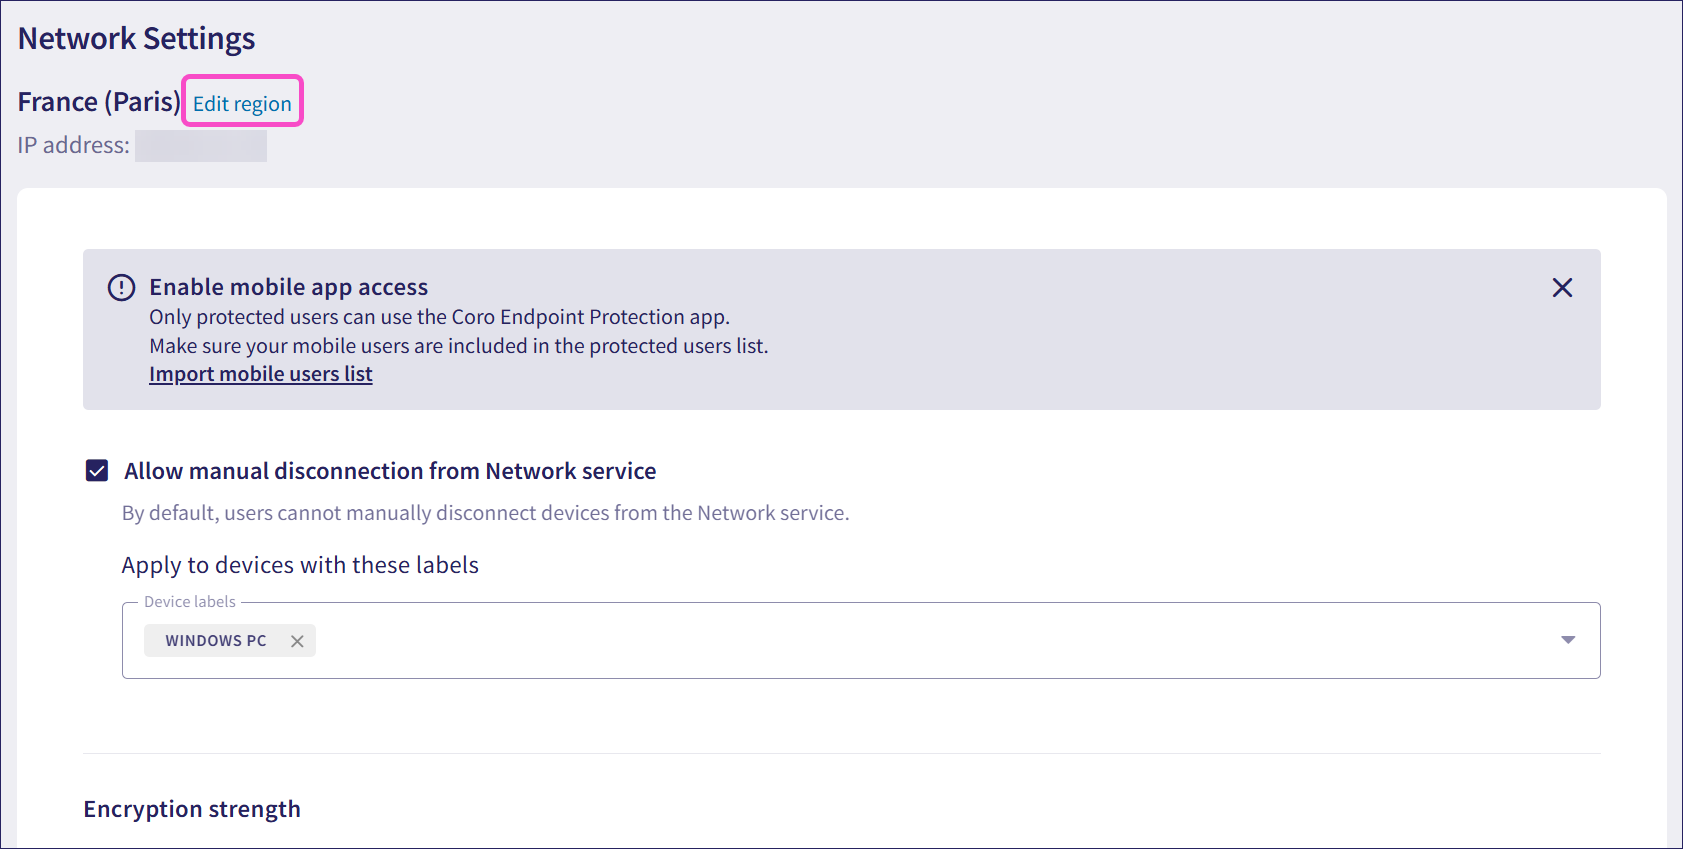
Task: Click the France (Paris) region name
Action: pos(99,102)
